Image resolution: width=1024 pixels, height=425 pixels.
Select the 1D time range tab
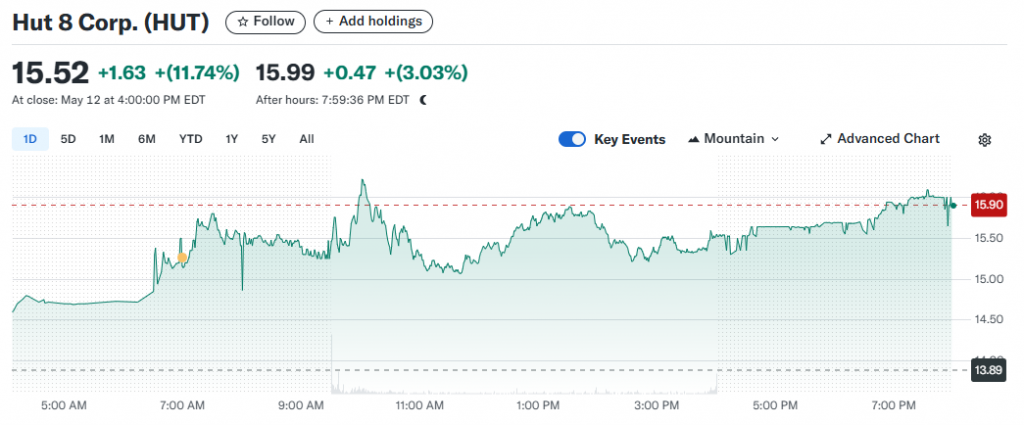pos(30,139)
